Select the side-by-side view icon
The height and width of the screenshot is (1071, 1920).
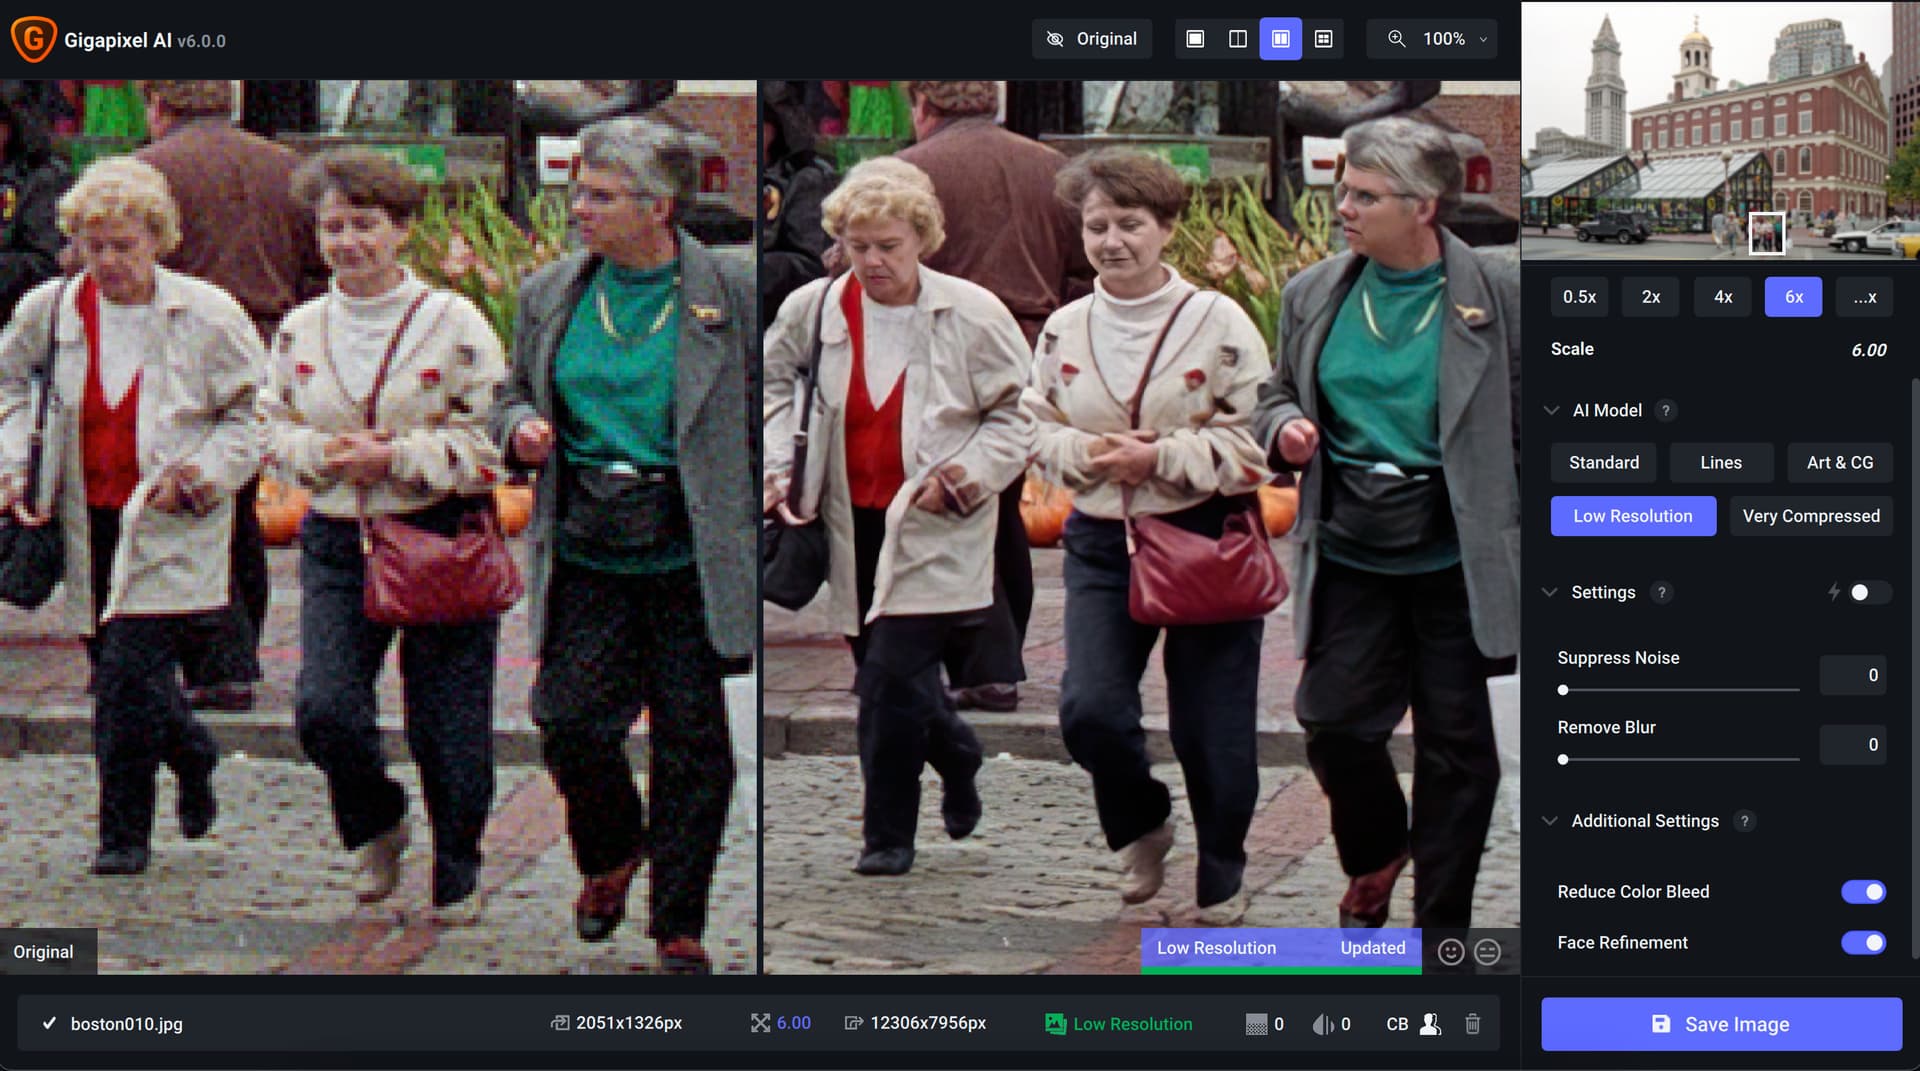click(x=1280, y=39)
